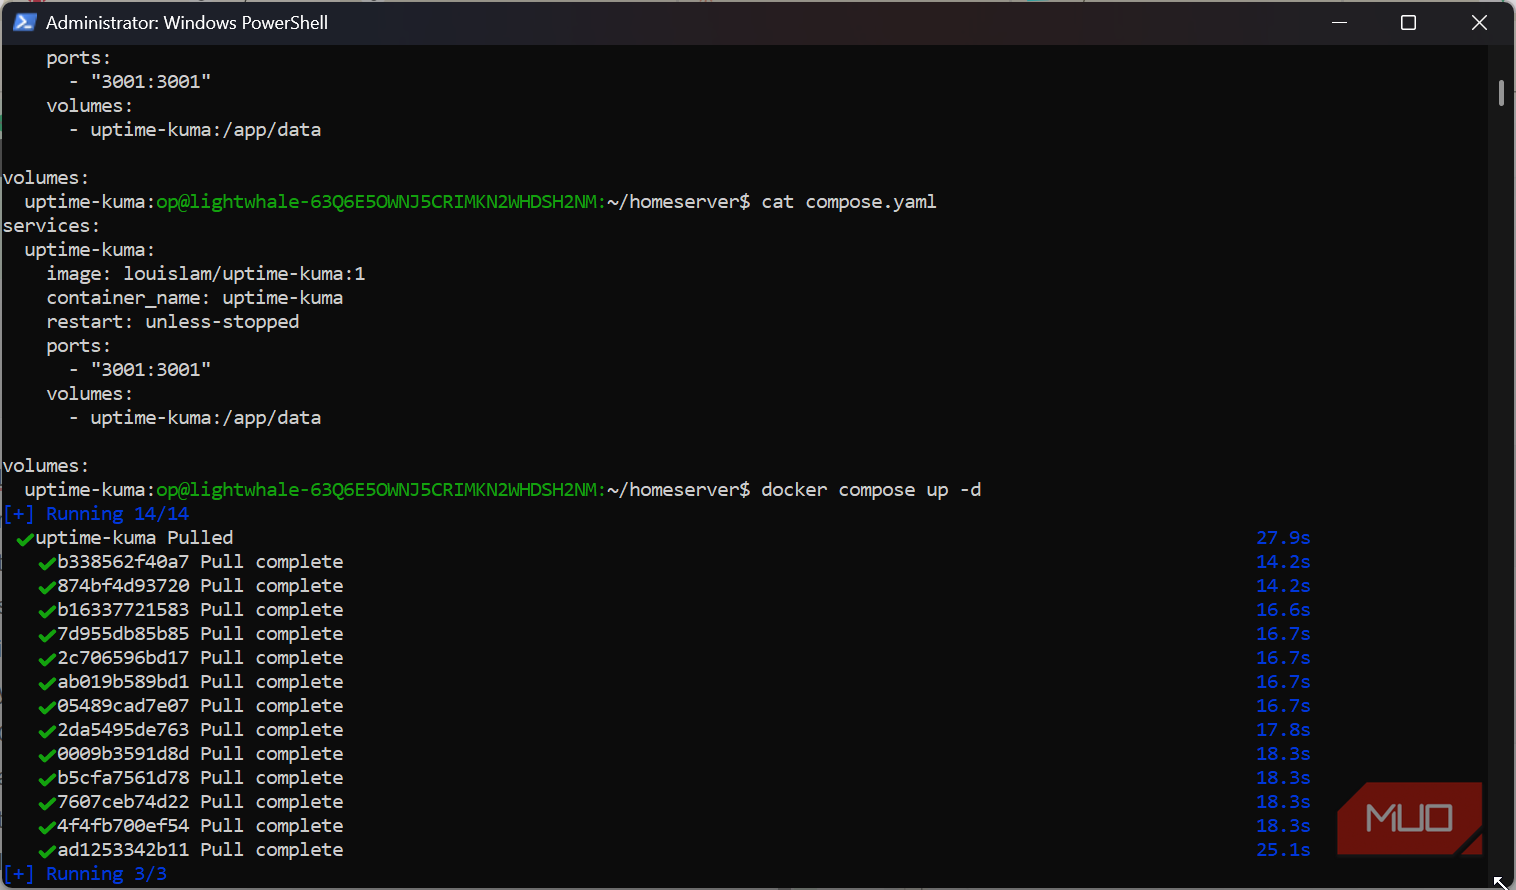The image size is (1516, 890).
Task: Click the 'container_name: uptime-kuma' line
Action: (x=195, y=298)
